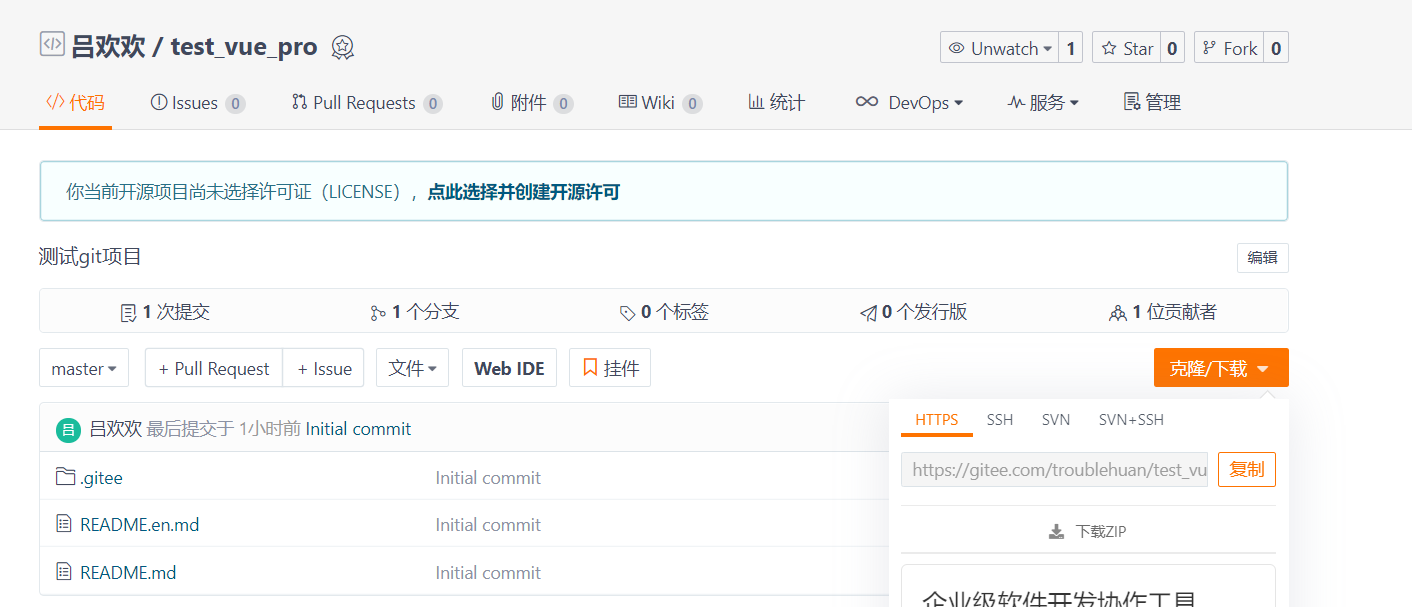Click the .gitee folder icon
1412x607 pixels.
65,477
